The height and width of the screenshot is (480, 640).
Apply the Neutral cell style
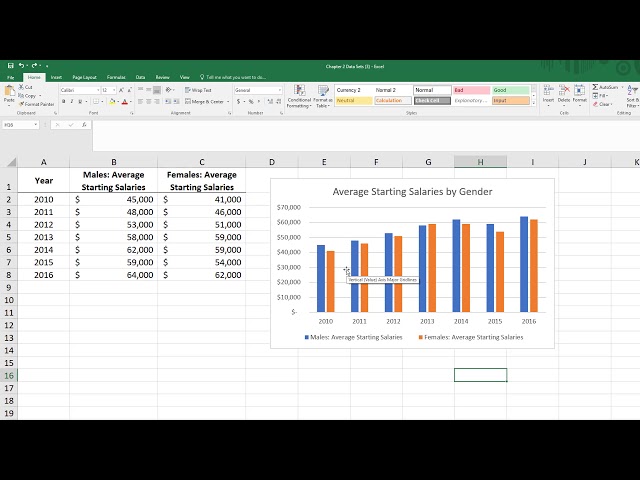[x=353, y=100]
